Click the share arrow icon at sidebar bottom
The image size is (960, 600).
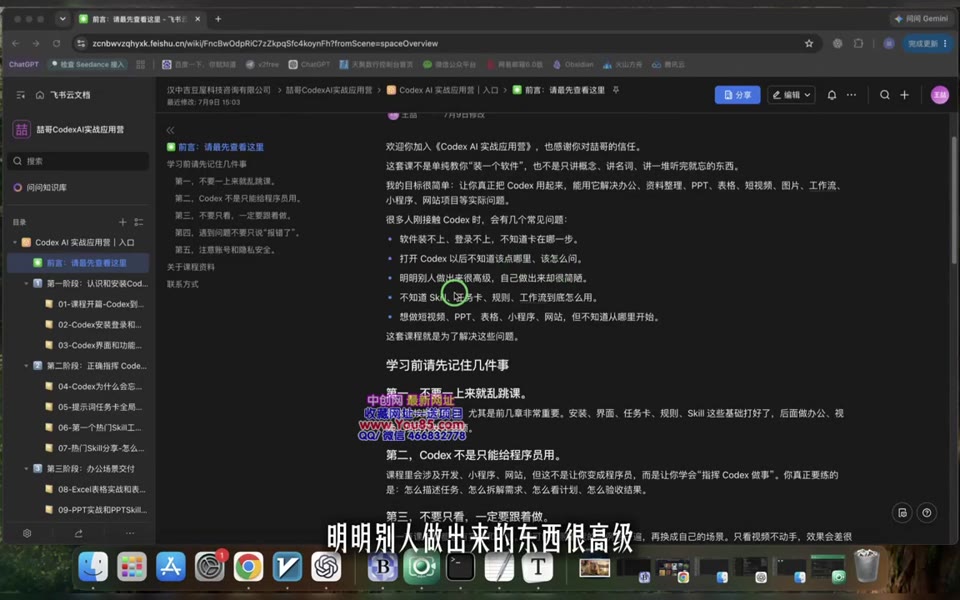point(78,533)
